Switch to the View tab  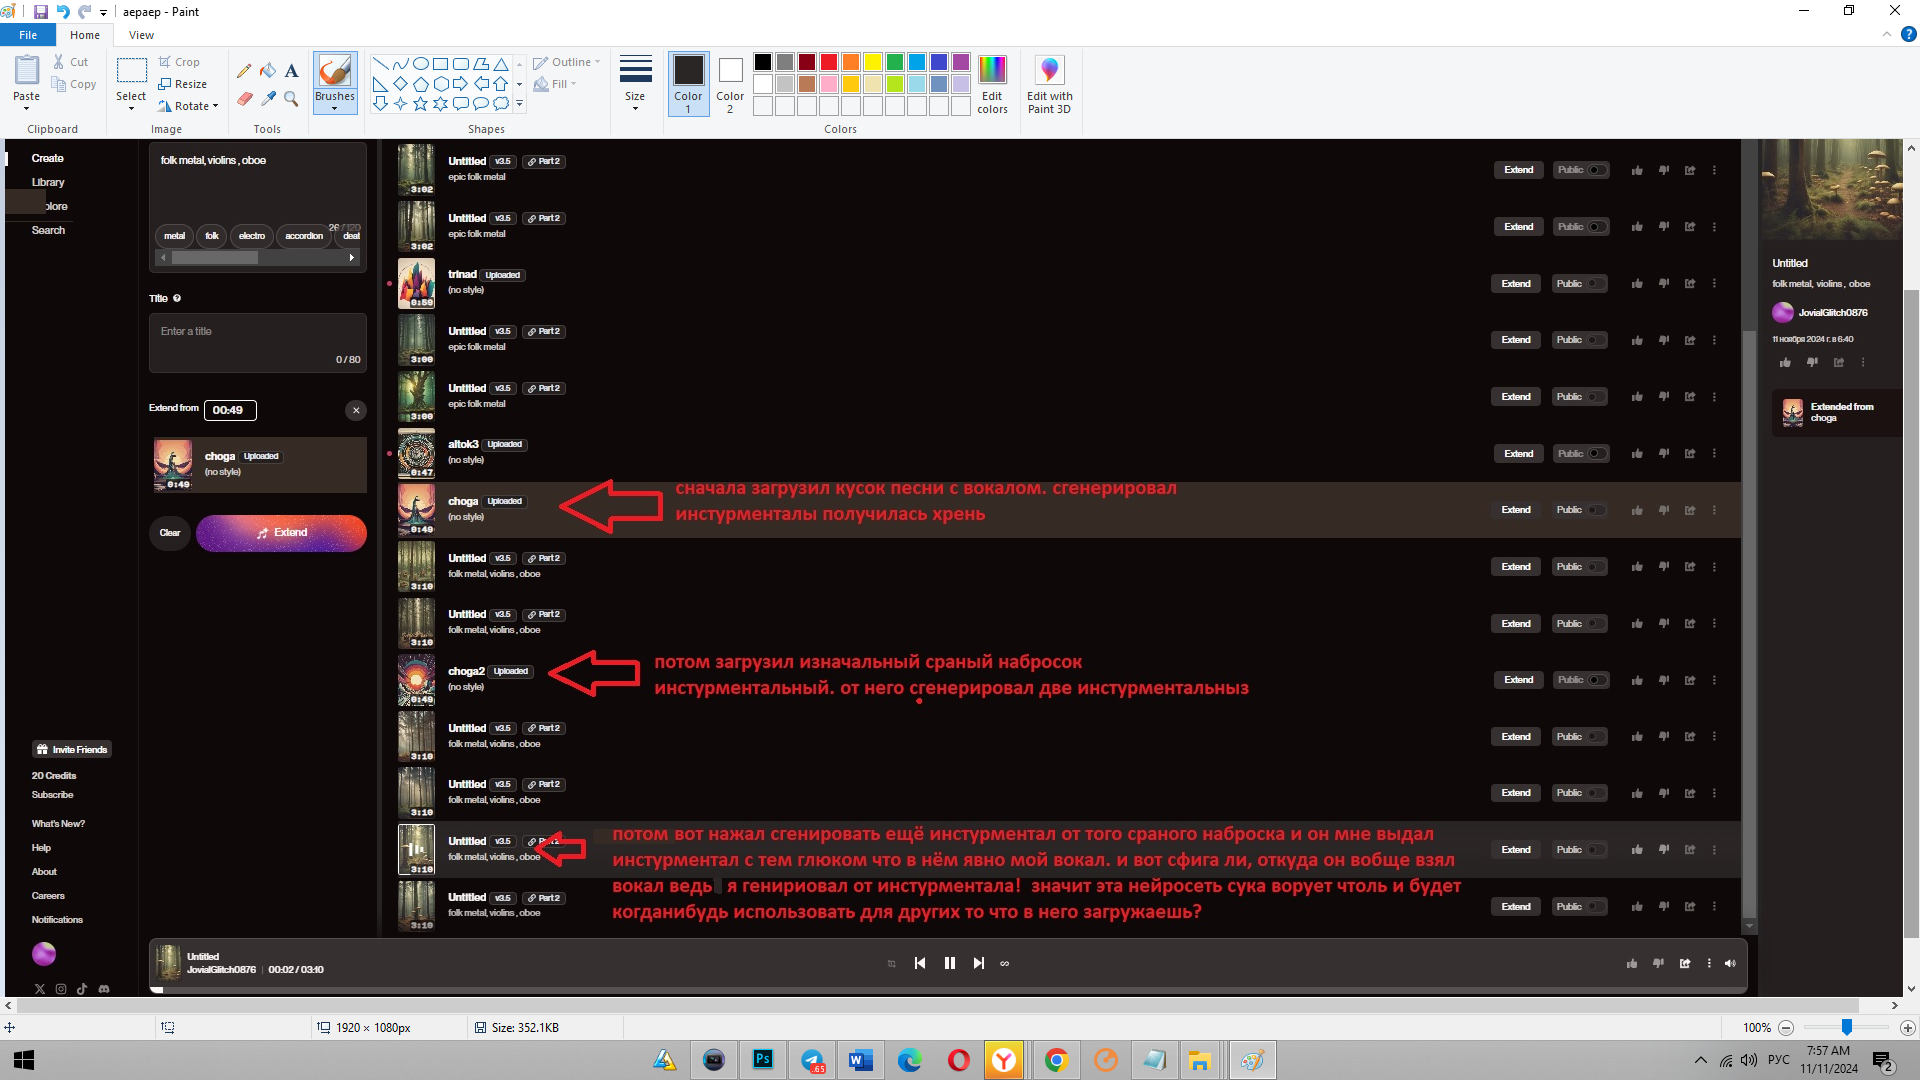pos(141,35)
